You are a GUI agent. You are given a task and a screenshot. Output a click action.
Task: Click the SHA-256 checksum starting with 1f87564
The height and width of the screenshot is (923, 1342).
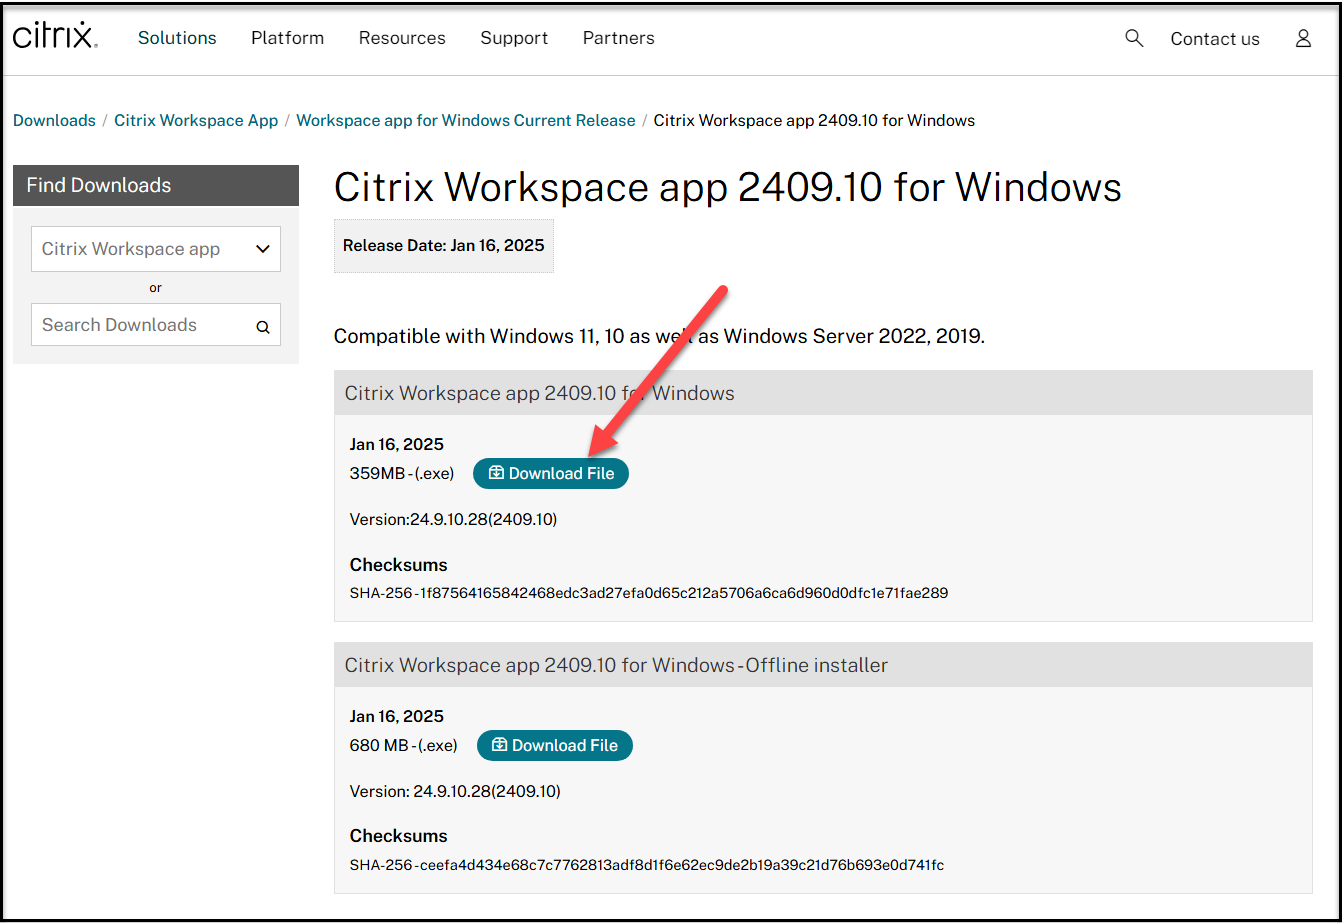click(648, 593)
